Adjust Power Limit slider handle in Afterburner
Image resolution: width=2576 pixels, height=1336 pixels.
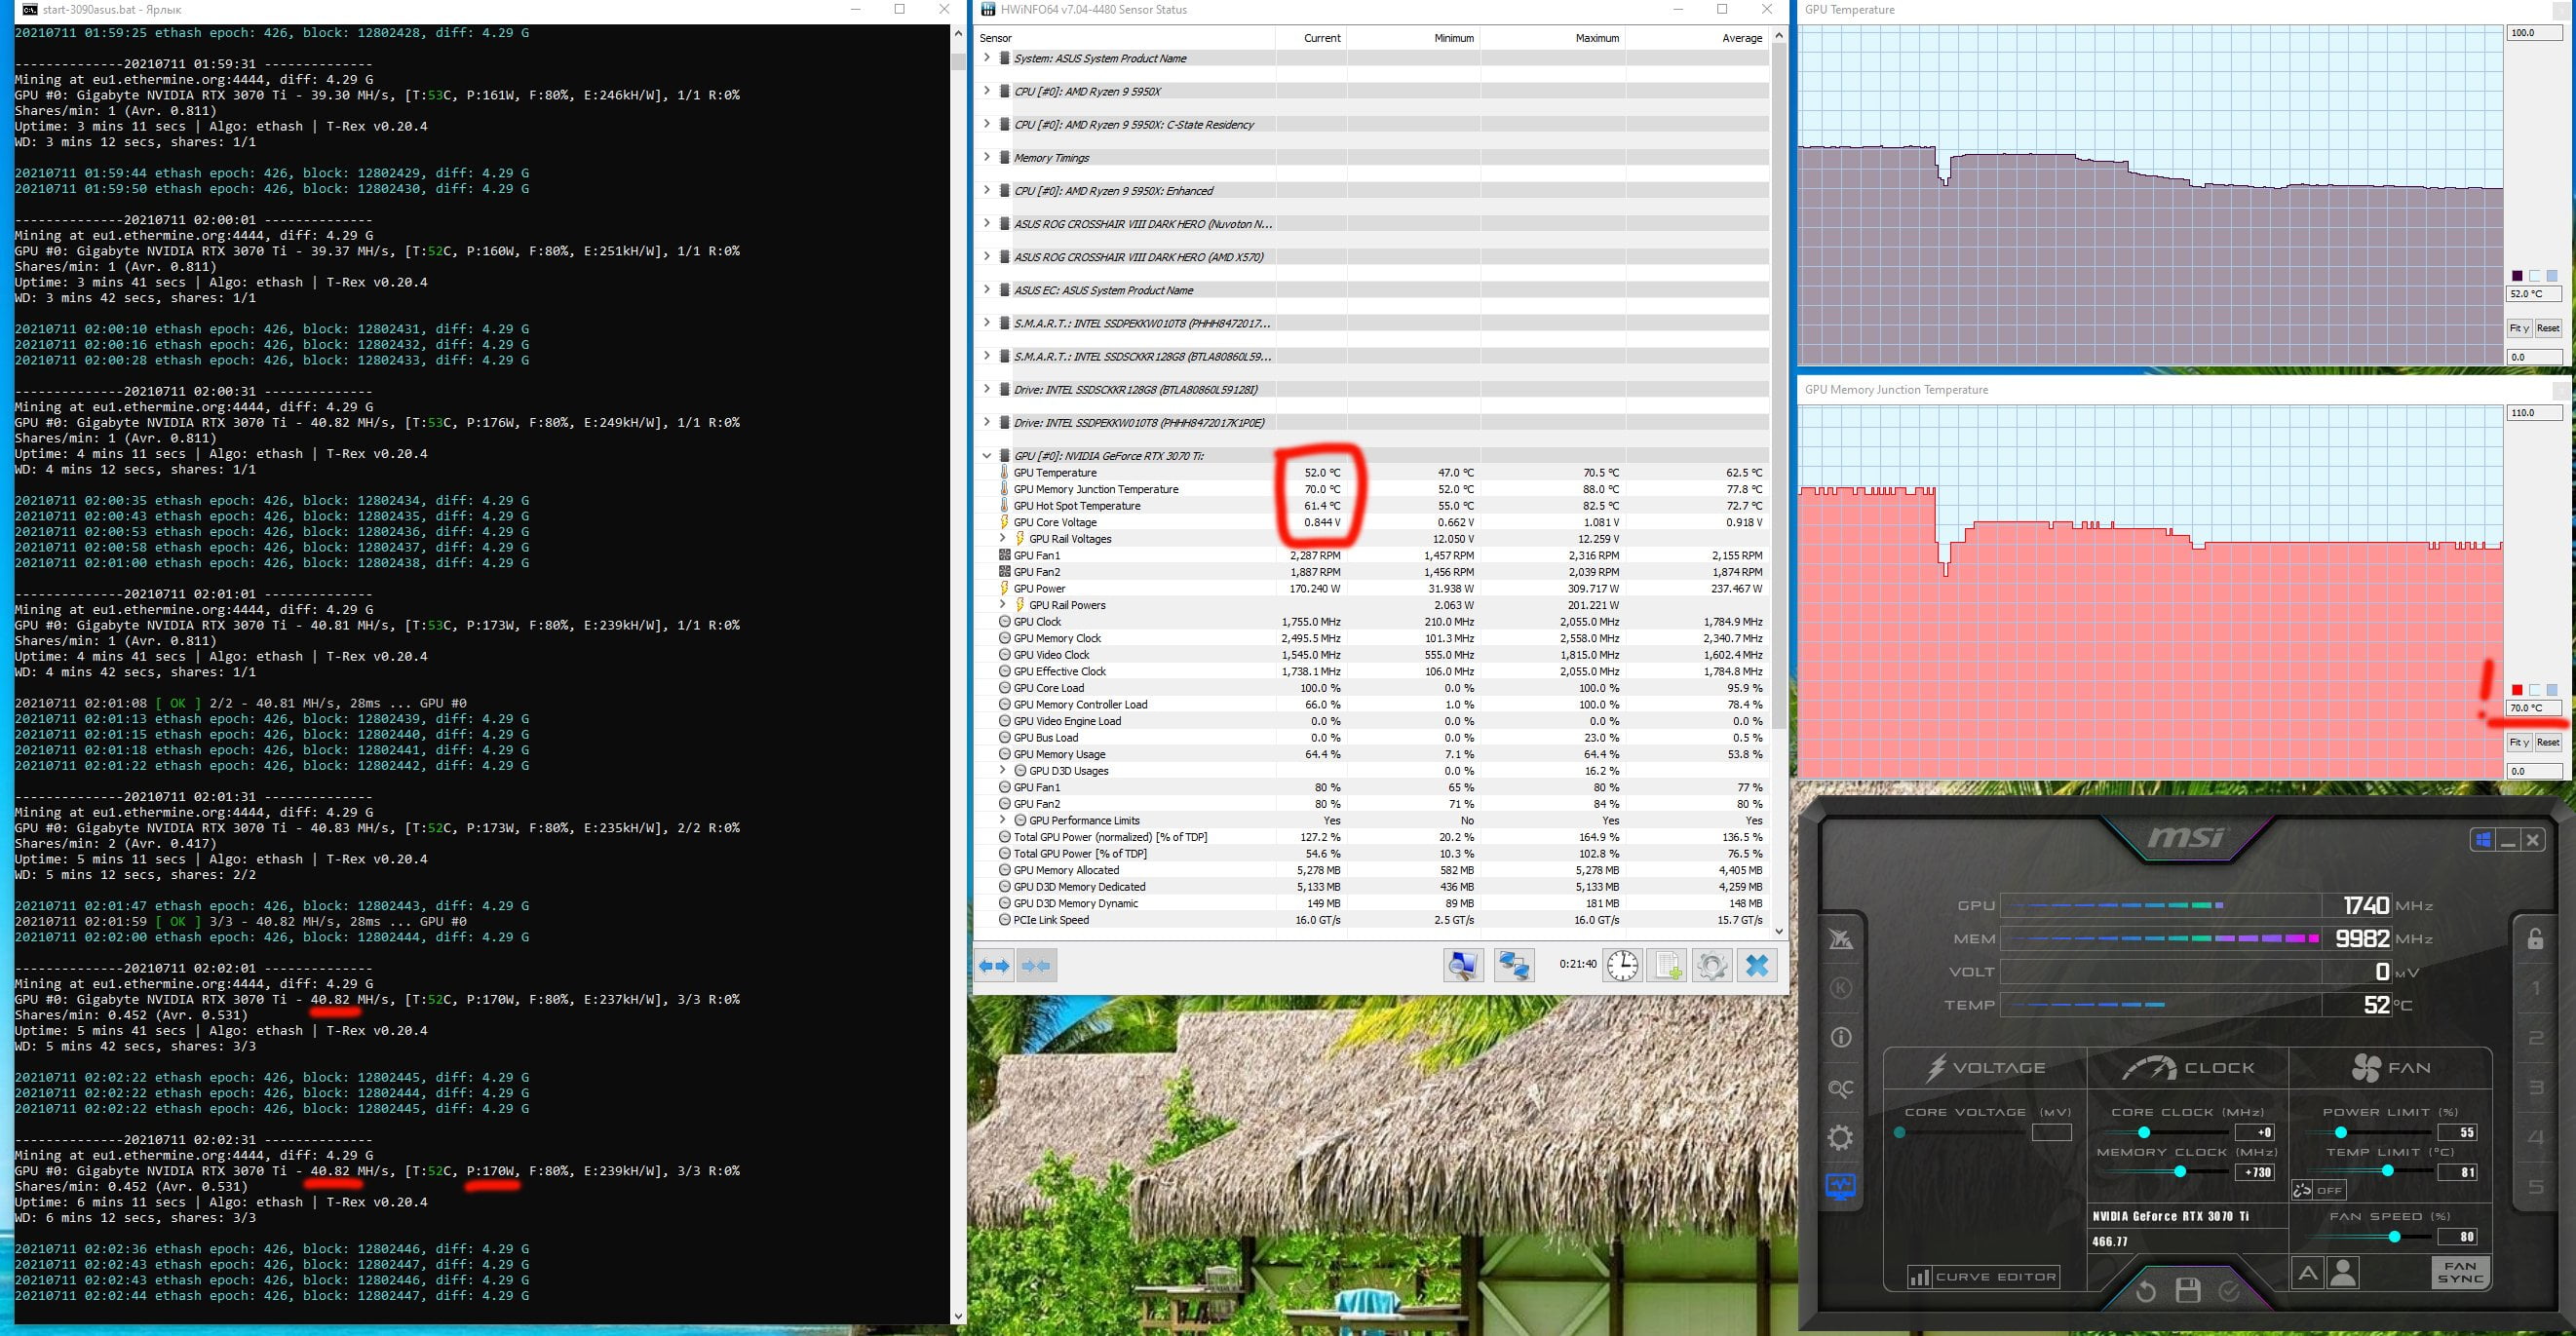click(2341, 1133)
